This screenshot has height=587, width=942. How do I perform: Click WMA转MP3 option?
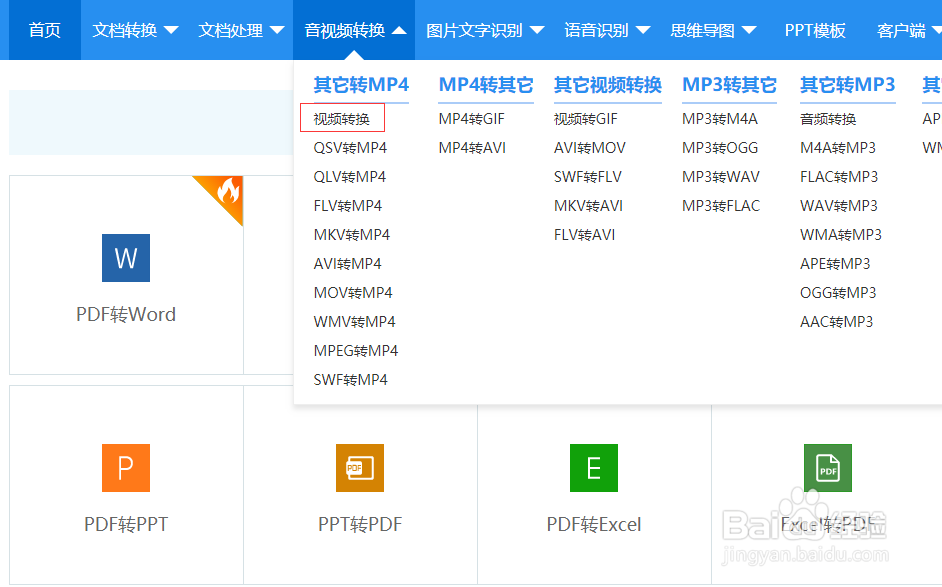click(841, 235)
